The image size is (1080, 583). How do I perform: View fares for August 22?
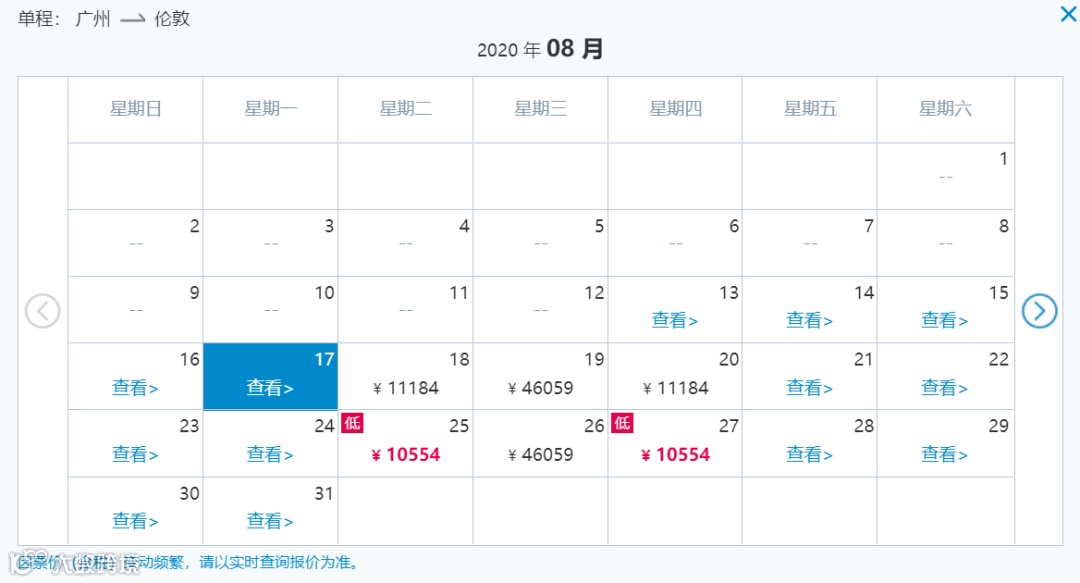944,388
